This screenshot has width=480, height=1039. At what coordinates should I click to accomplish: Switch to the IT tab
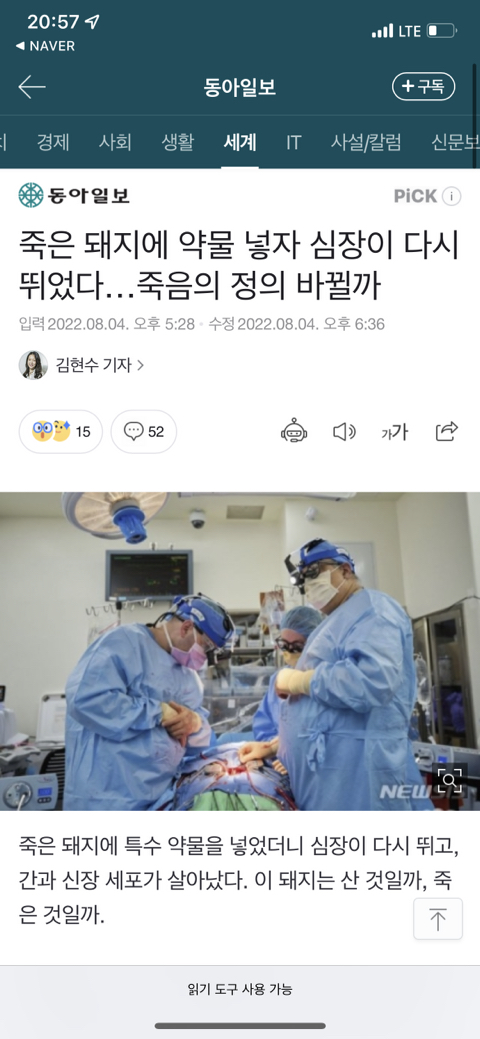pyautogui.click(x=294, y=142)
